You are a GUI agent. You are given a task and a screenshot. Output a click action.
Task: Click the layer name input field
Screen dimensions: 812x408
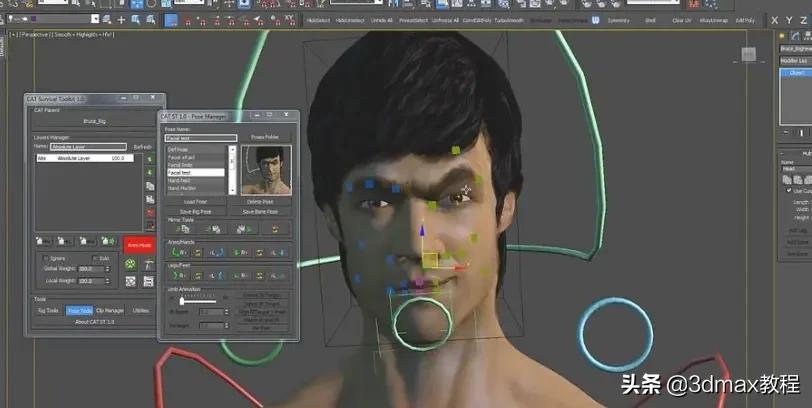(89, 147)
